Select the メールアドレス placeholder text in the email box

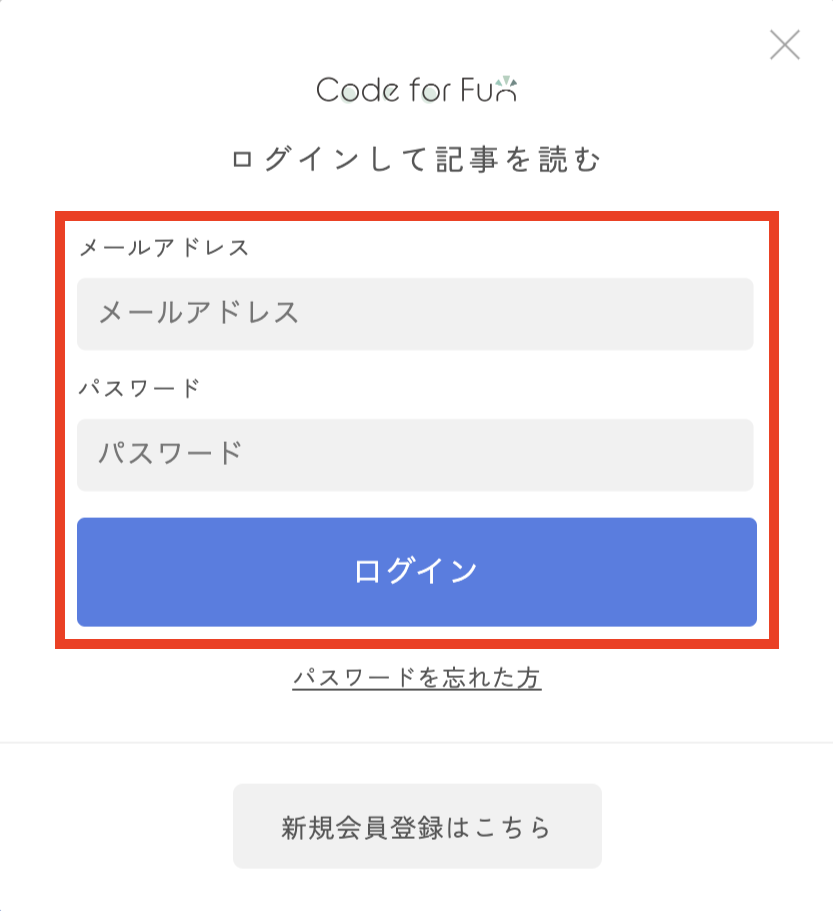(x=199, y=313)
